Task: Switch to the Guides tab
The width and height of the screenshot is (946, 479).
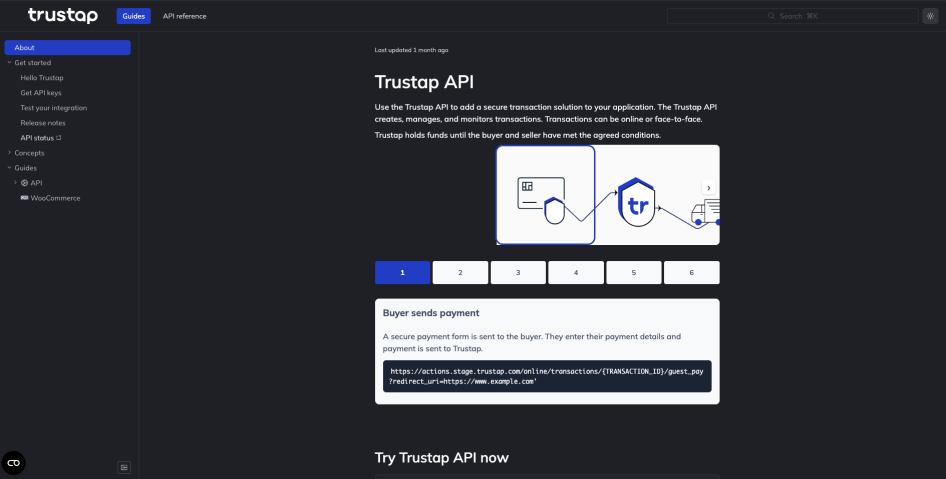Action: click(133, 16)
